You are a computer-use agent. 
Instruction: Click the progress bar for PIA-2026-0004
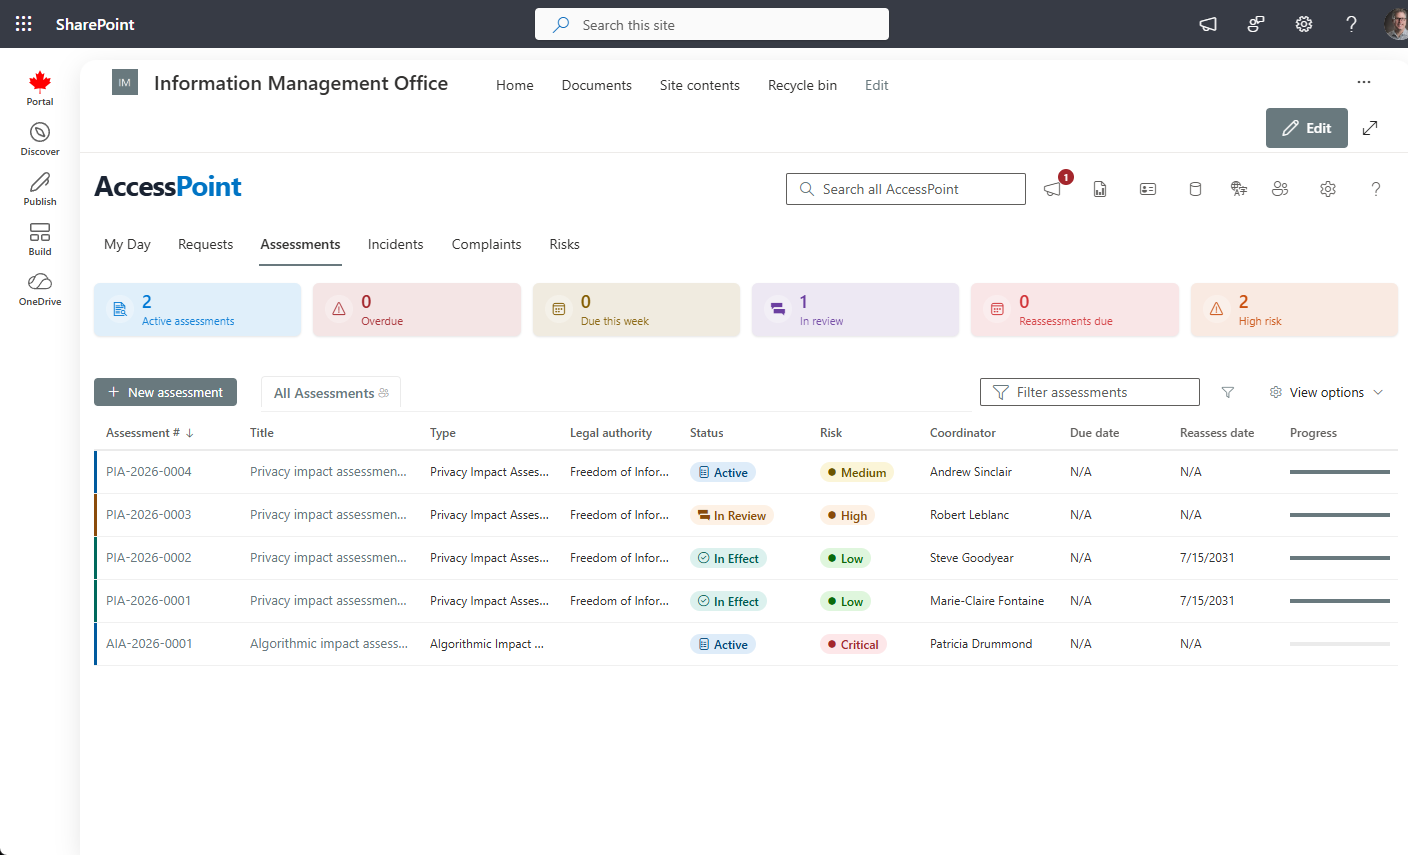point(1340,472)
